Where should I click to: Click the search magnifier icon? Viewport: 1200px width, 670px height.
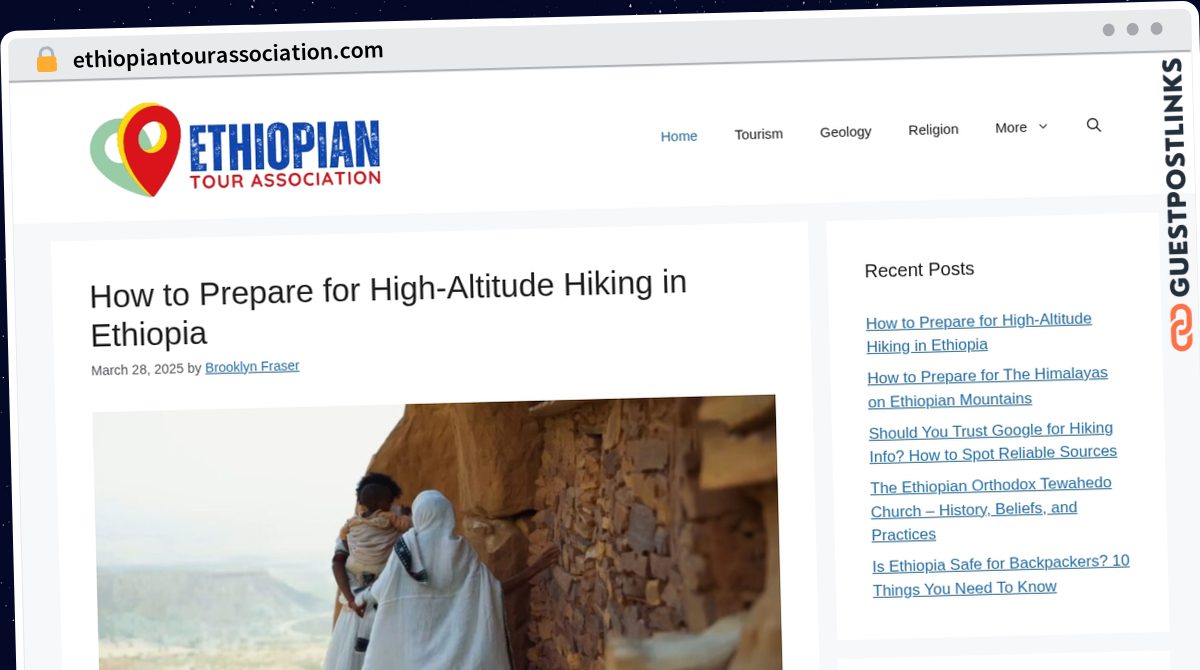[x=1093, y=125]
